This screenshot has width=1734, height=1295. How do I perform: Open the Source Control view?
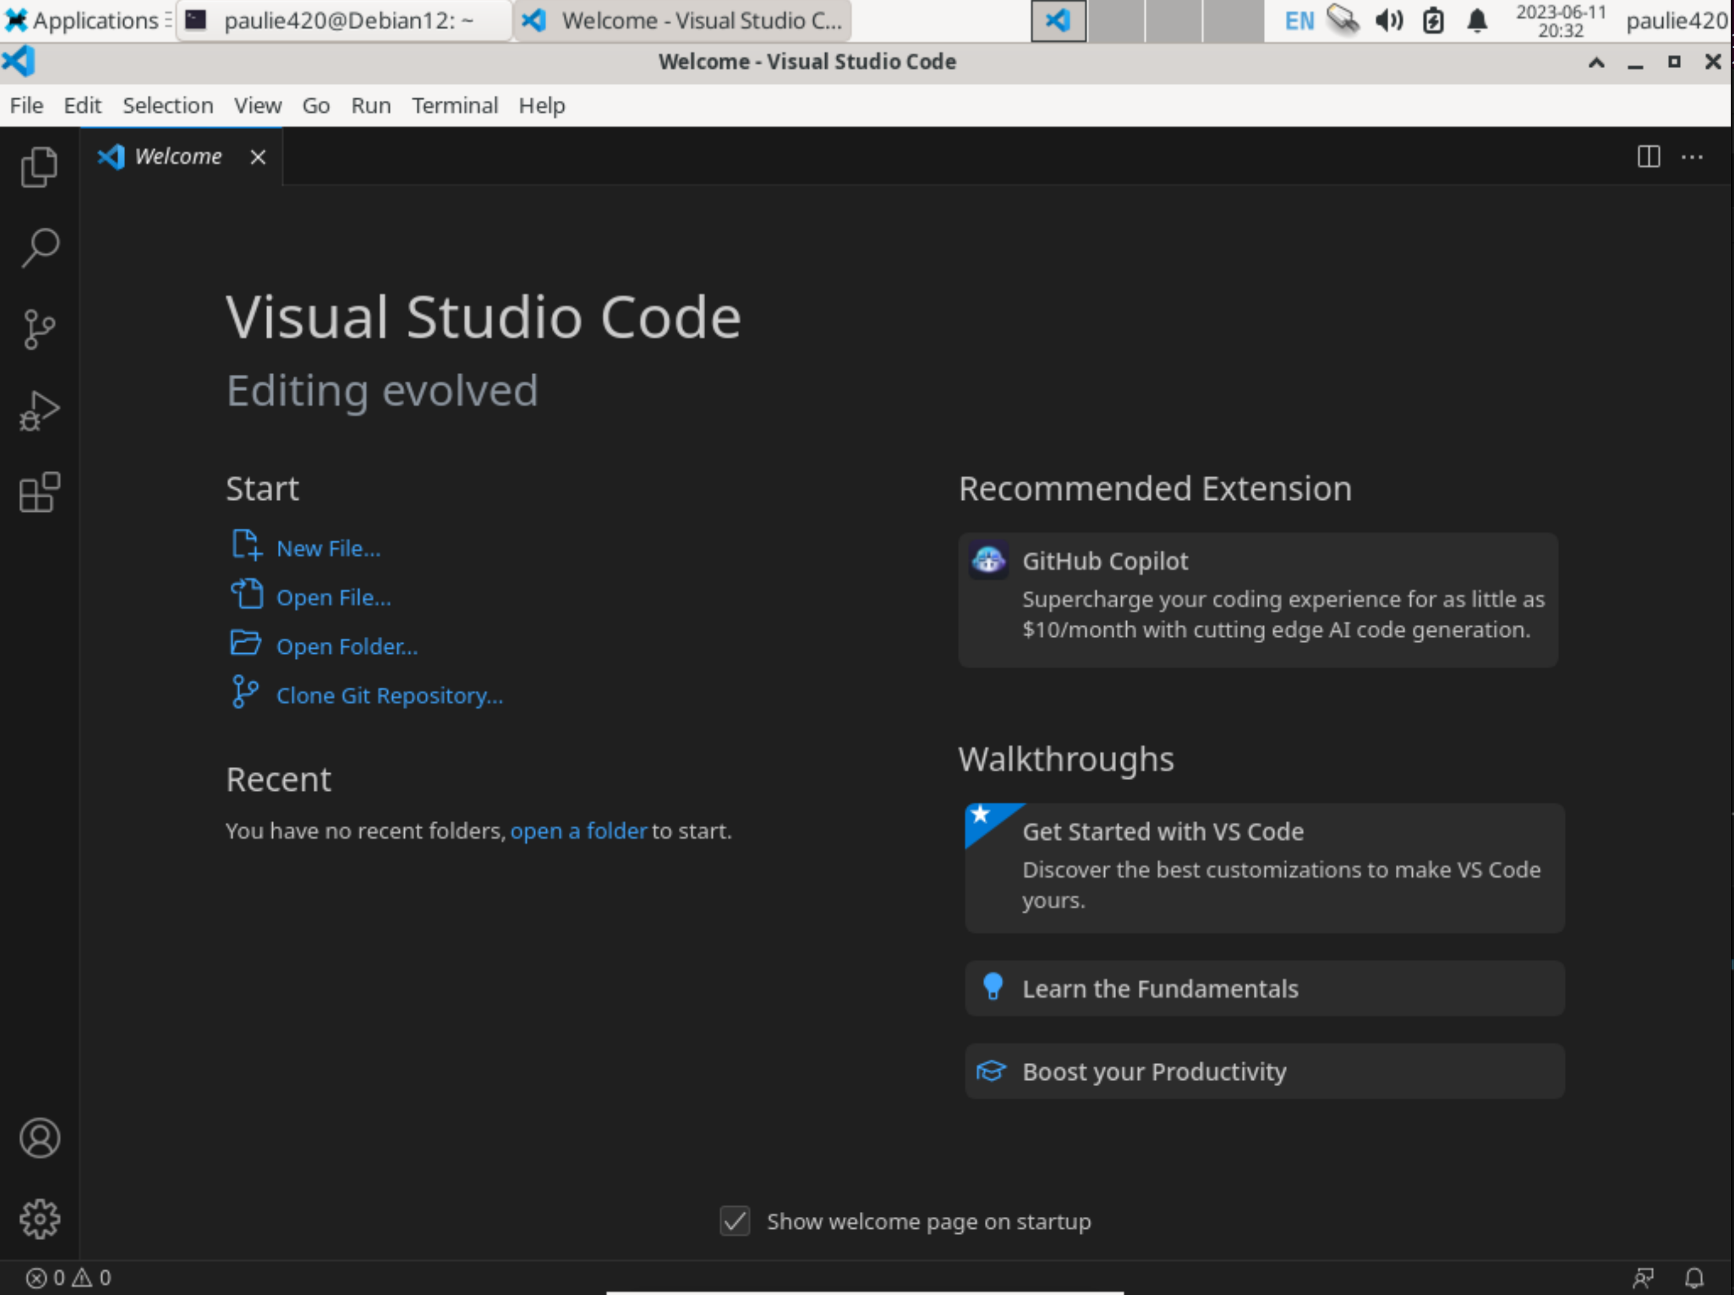pos(40,329)
